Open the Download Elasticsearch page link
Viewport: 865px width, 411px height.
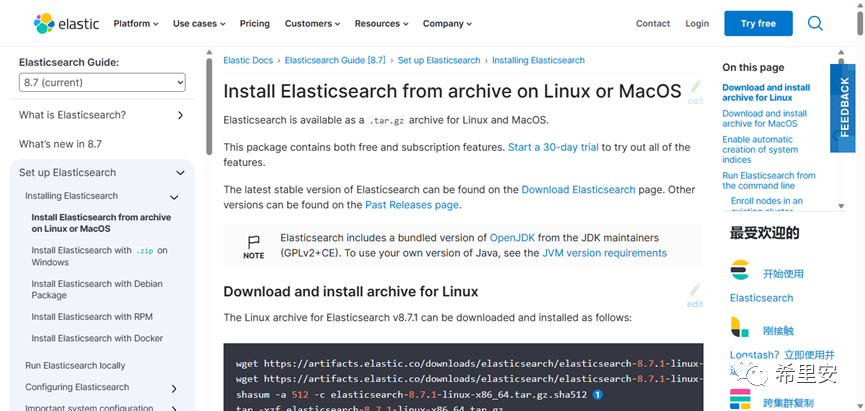(x=578, y=189)
